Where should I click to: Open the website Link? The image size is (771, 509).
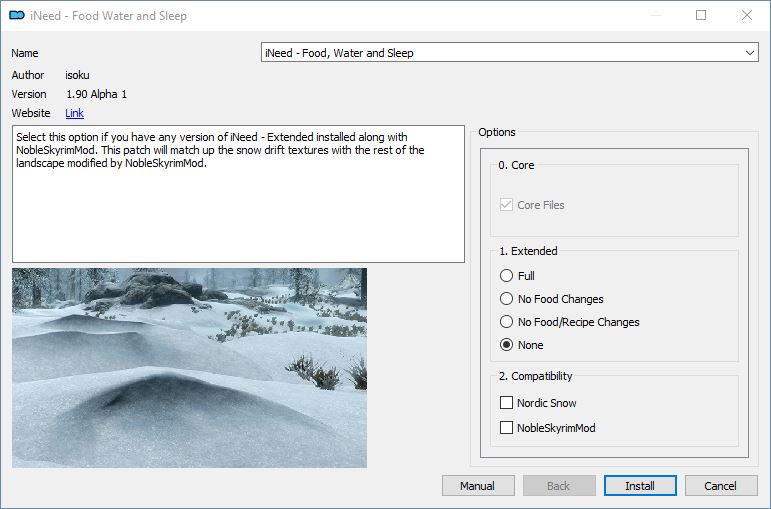coord(74,113)
